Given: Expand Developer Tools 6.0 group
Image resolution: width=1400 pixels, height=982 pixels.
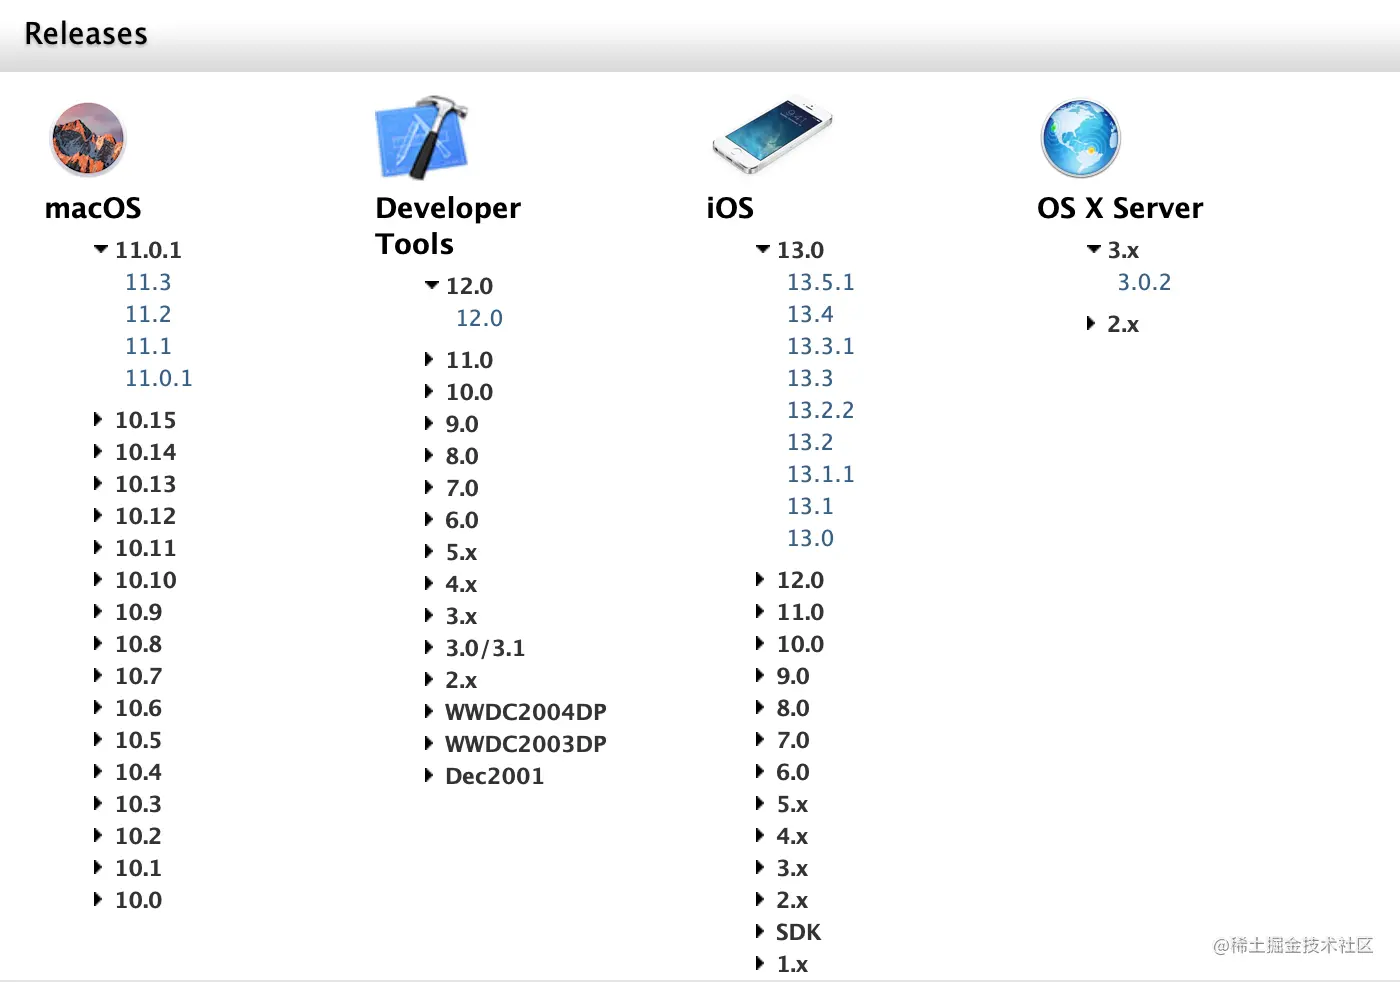Looking at the screenshot, I should (x=429, y=519).
